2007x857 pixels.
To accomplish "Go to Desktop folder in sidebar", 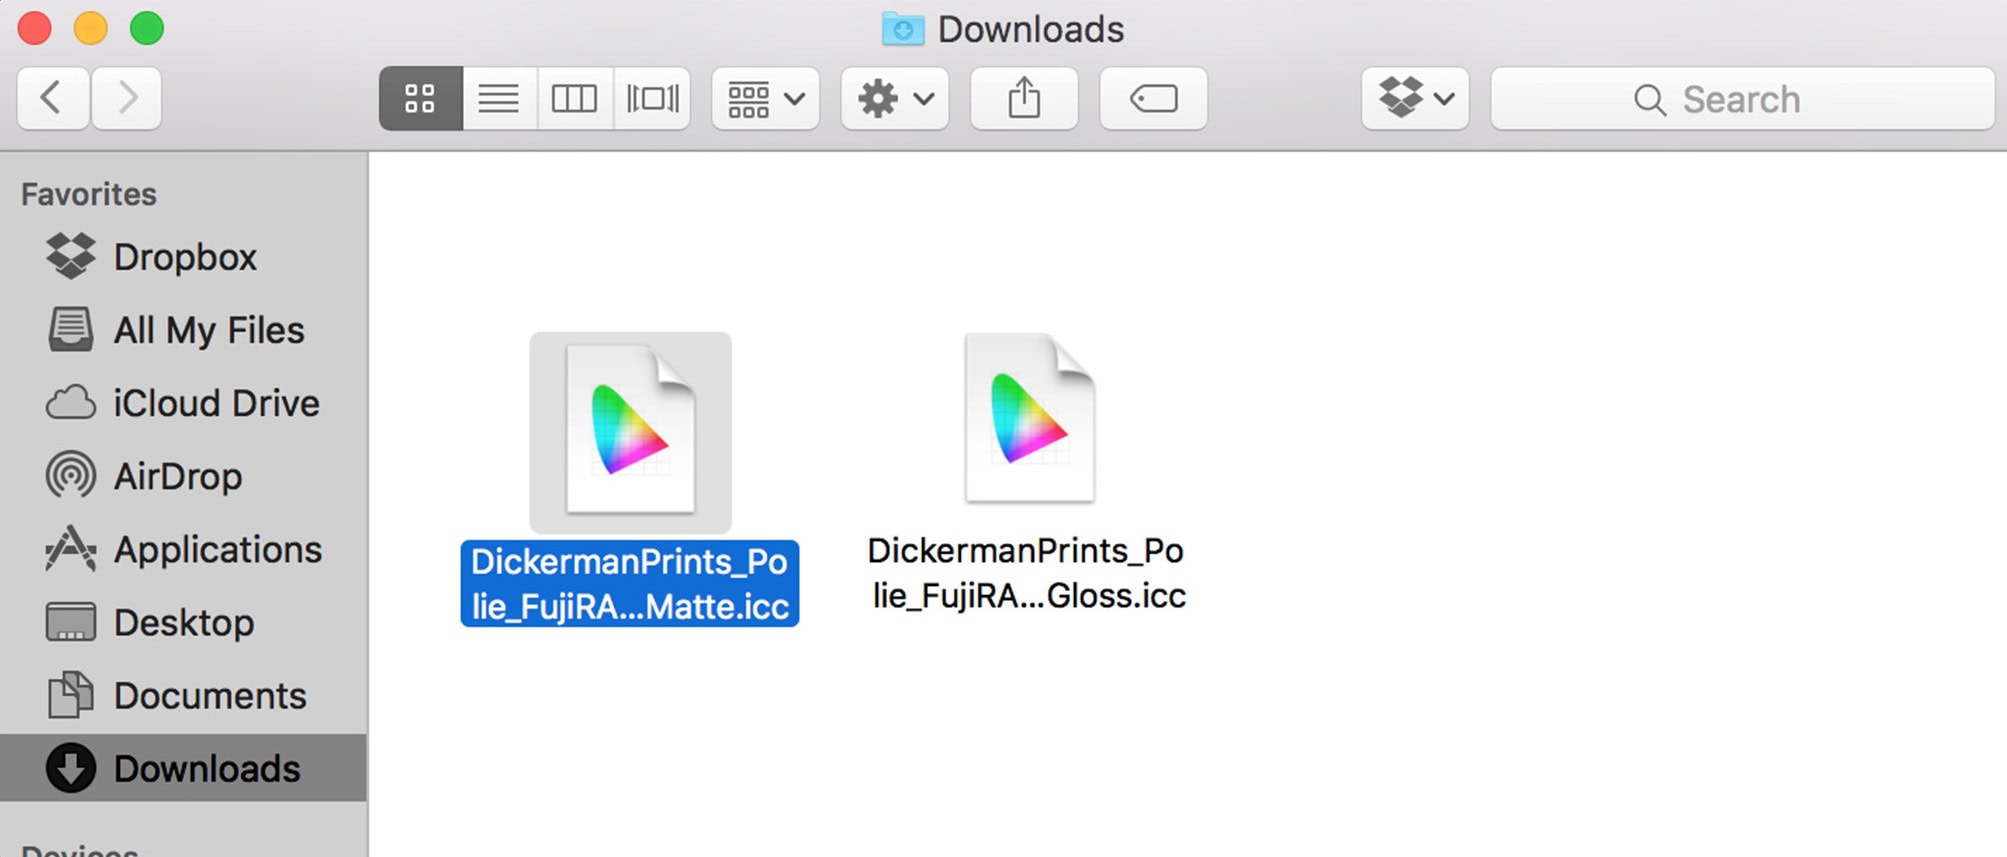I will [183, 622].
